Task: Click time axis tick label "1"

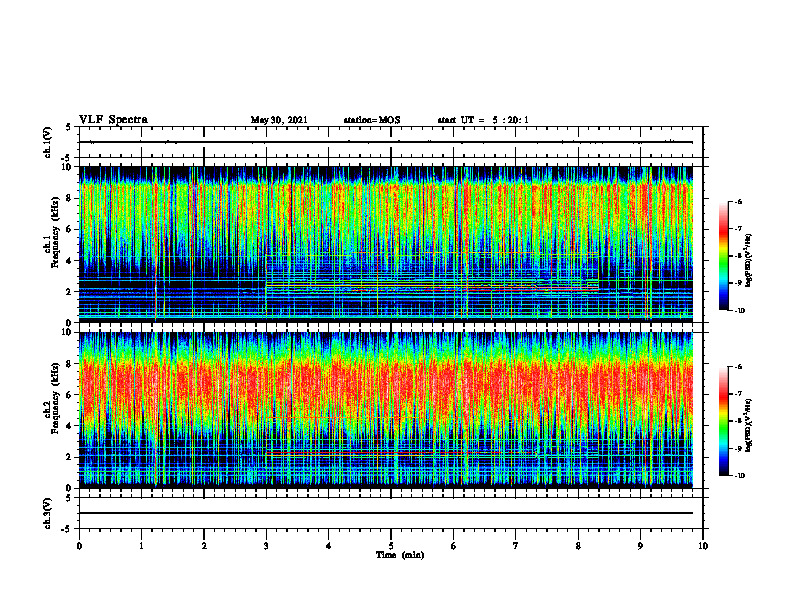Action: [x=141, y=546]
